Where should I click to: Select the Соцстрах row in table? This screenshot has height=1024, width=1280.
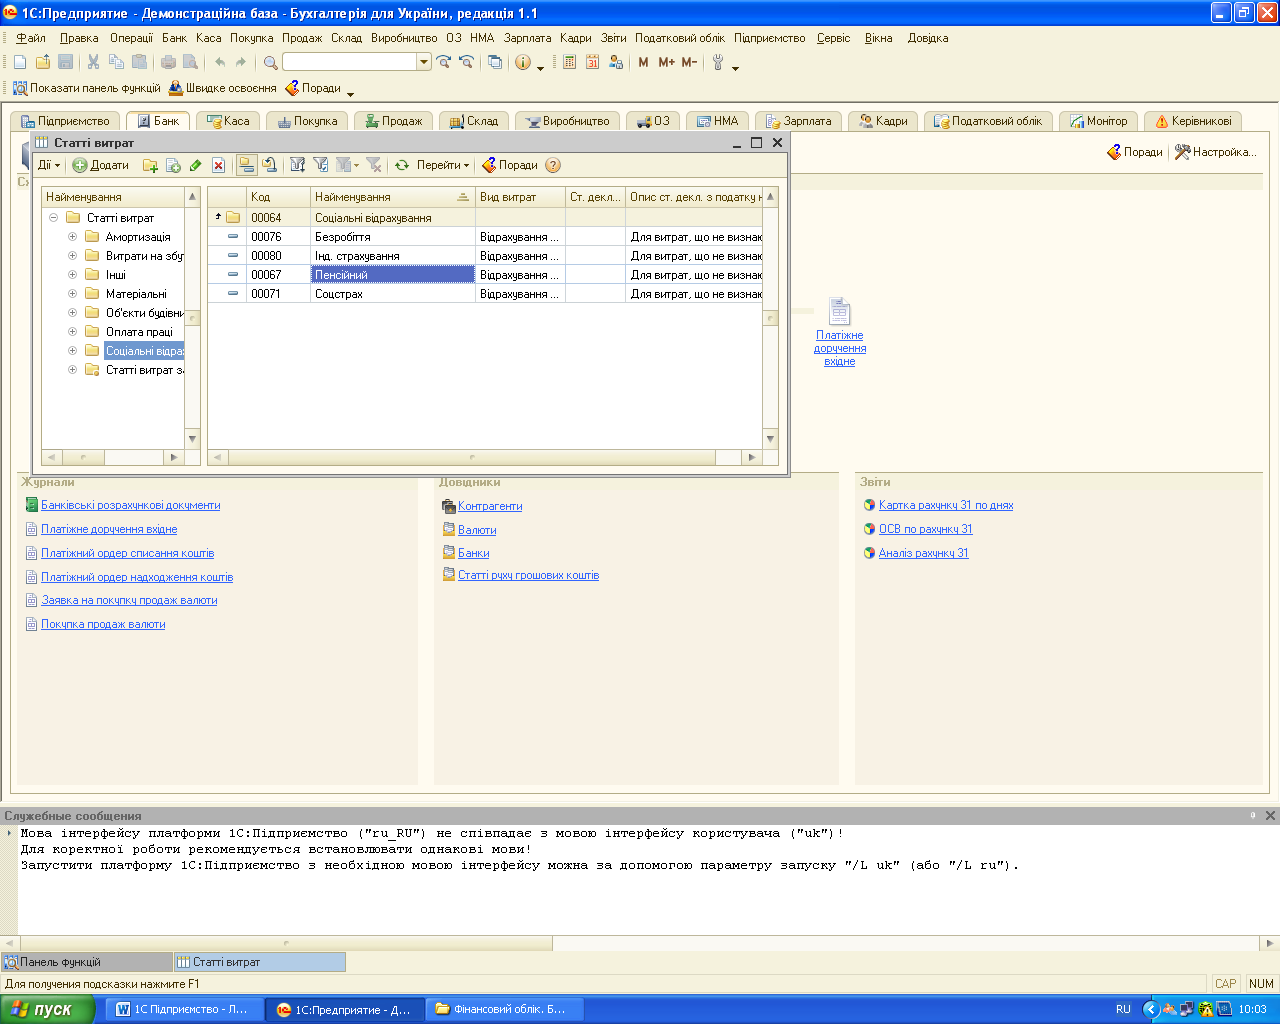coord(485,294)
